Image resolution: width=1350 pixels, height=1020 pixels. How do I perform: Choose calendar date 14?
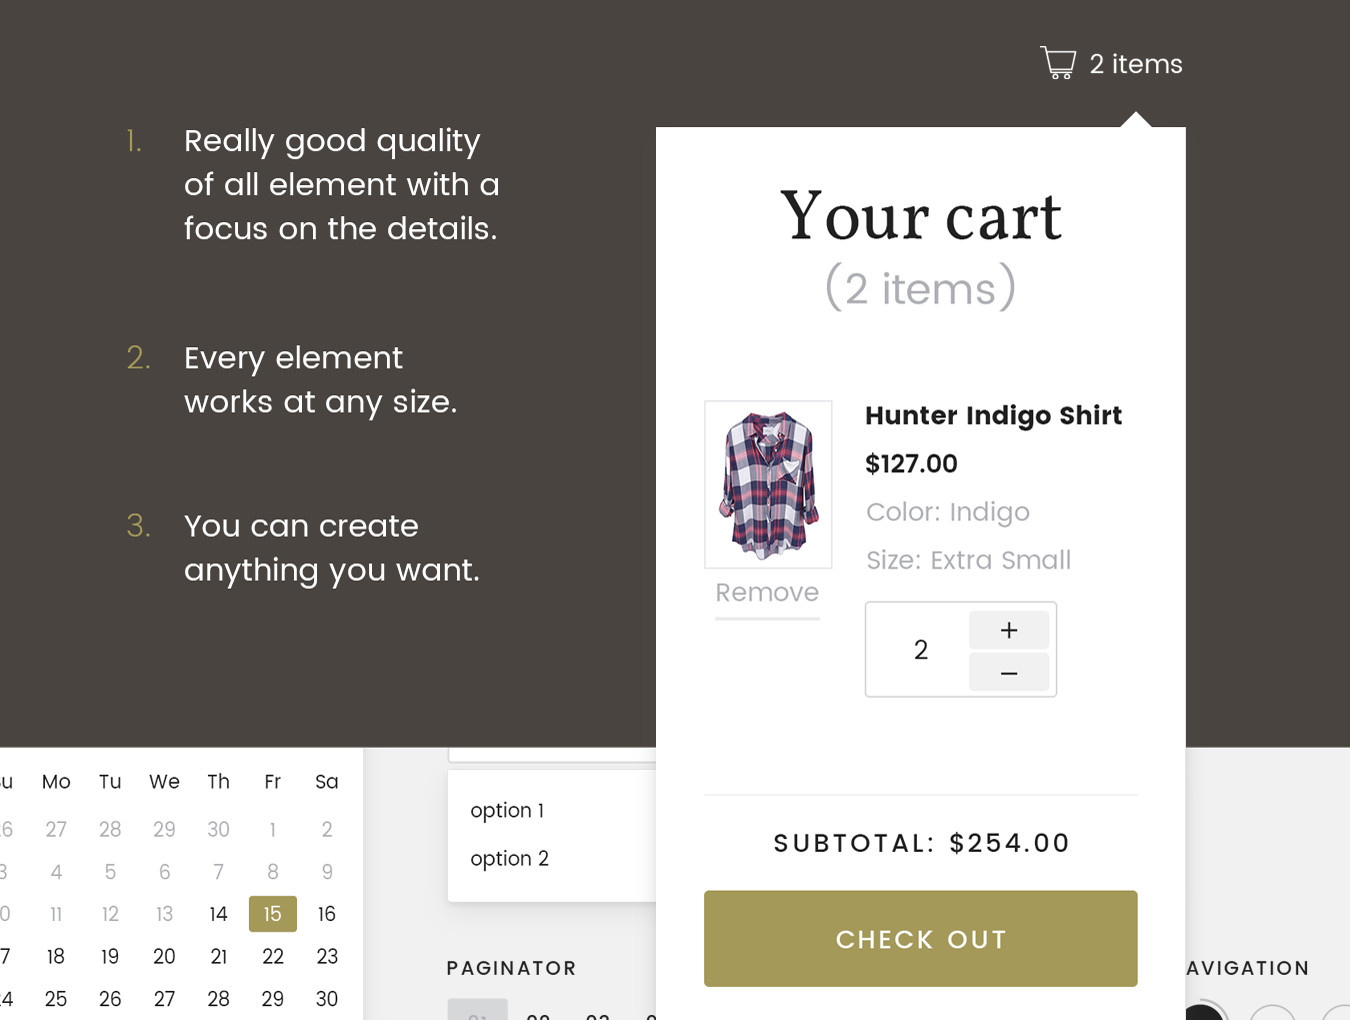(x=218, y=914)
